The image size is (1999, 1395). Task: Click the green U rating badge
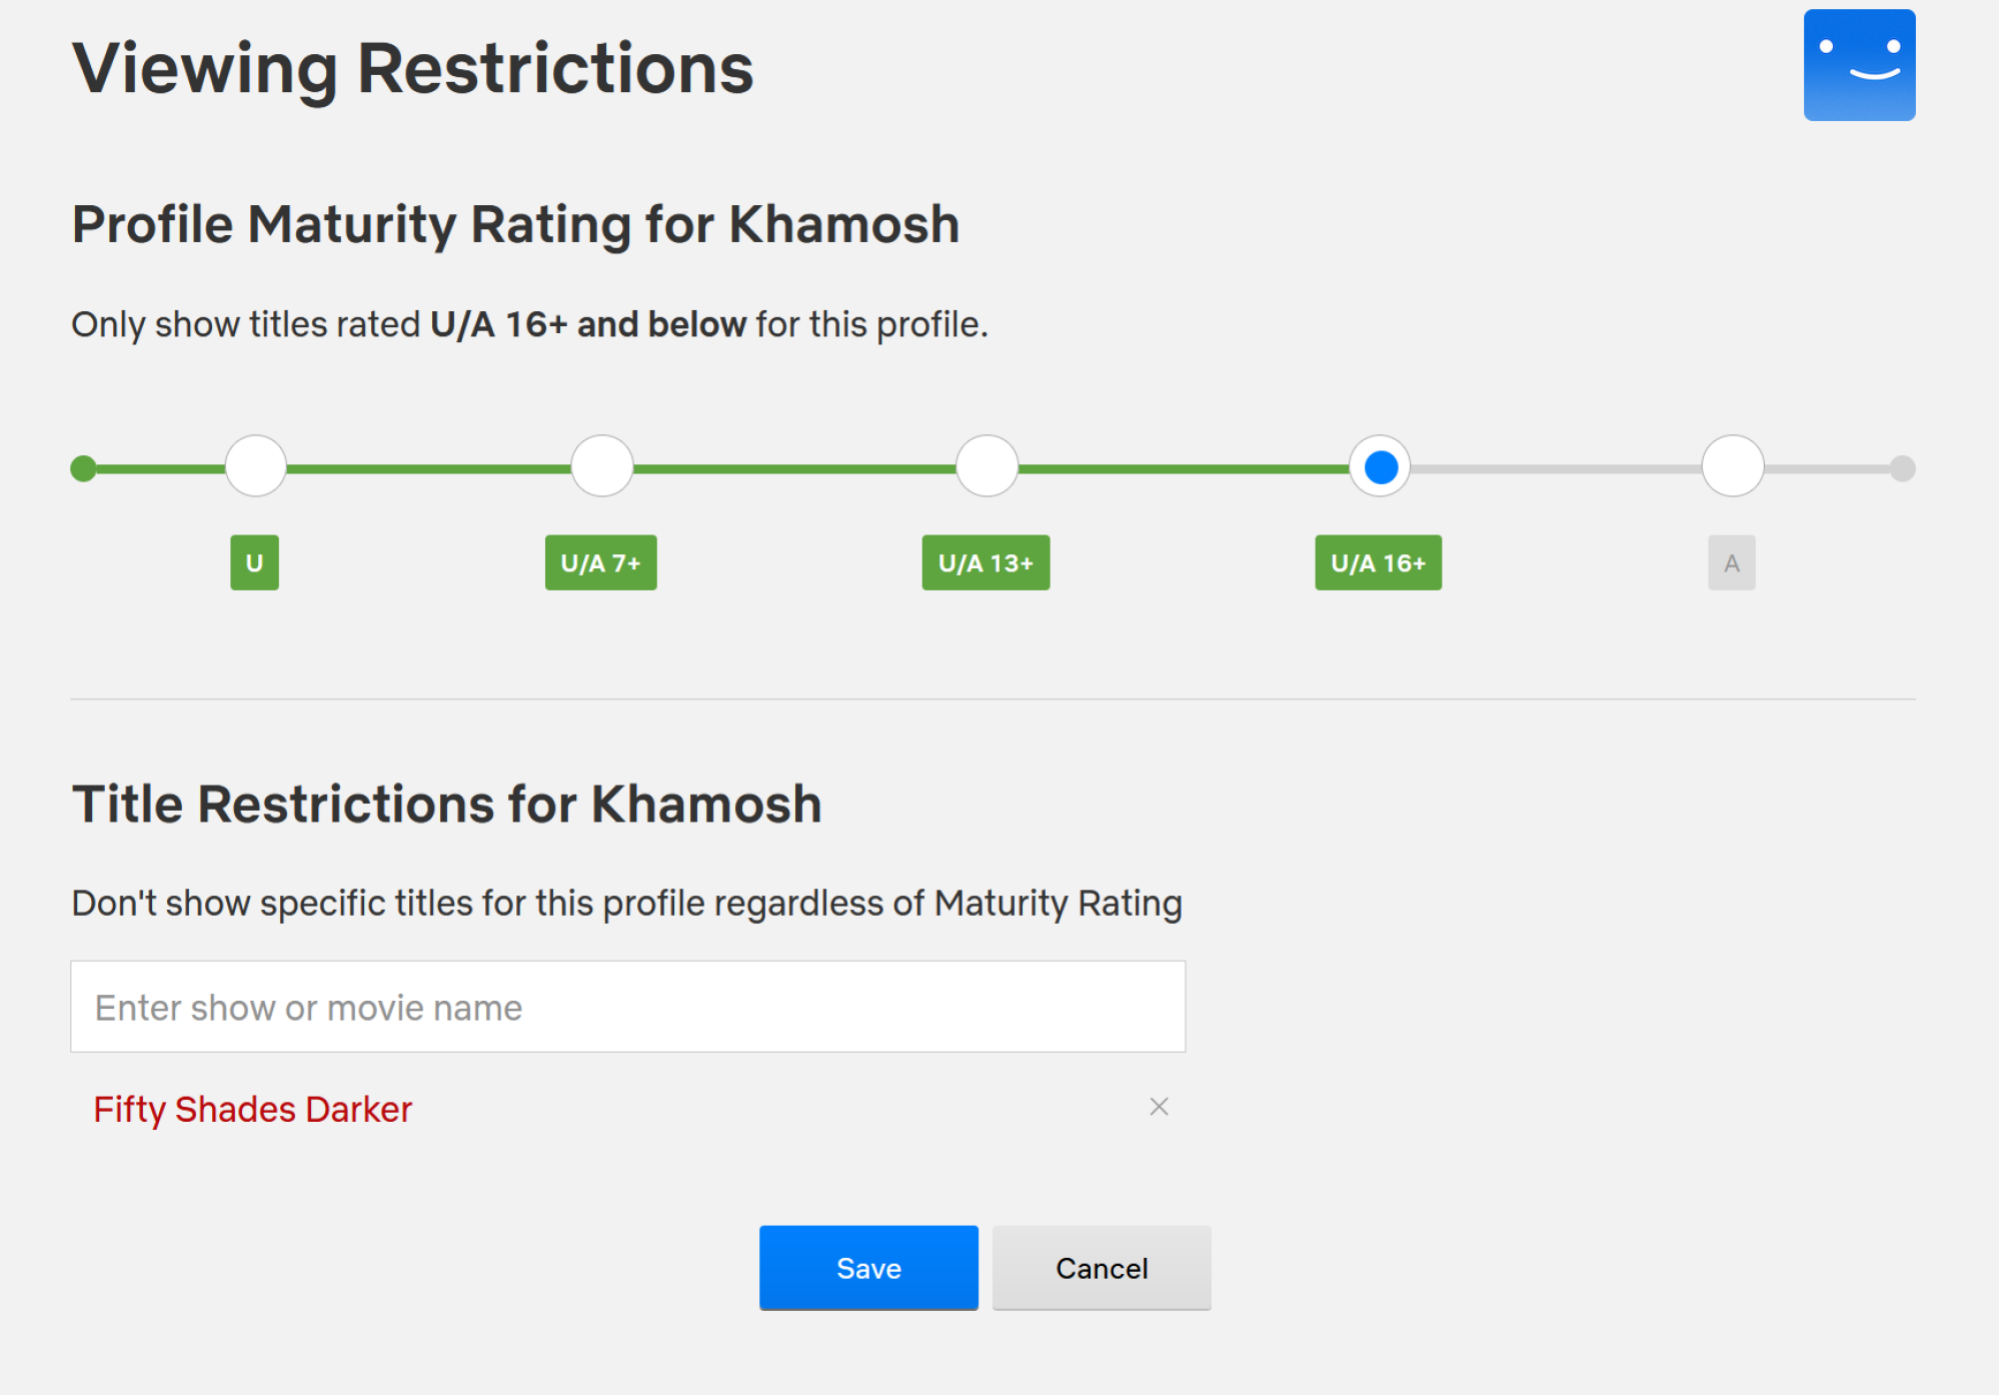point(254,563)
